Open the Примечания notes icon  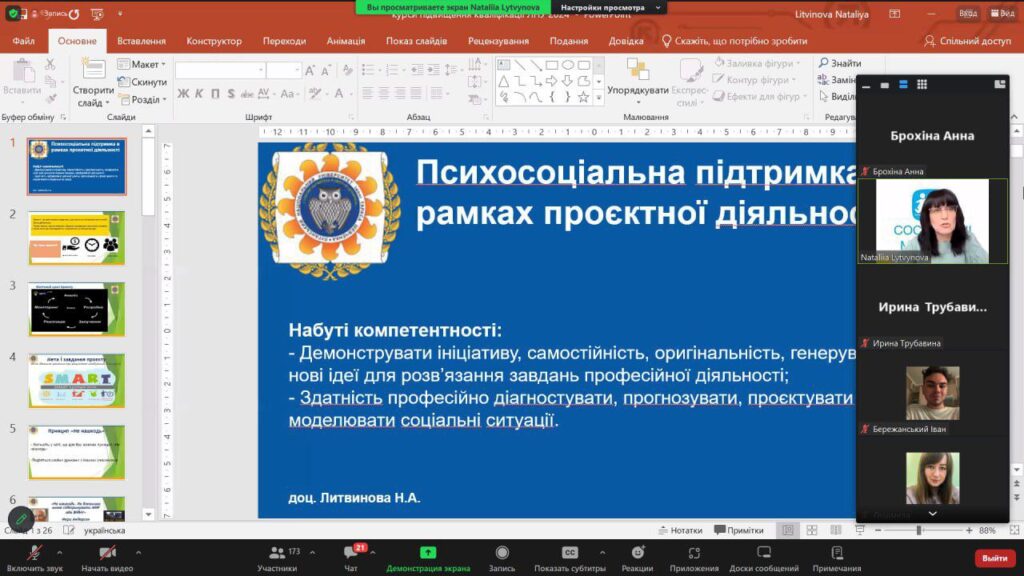(836, 553)
